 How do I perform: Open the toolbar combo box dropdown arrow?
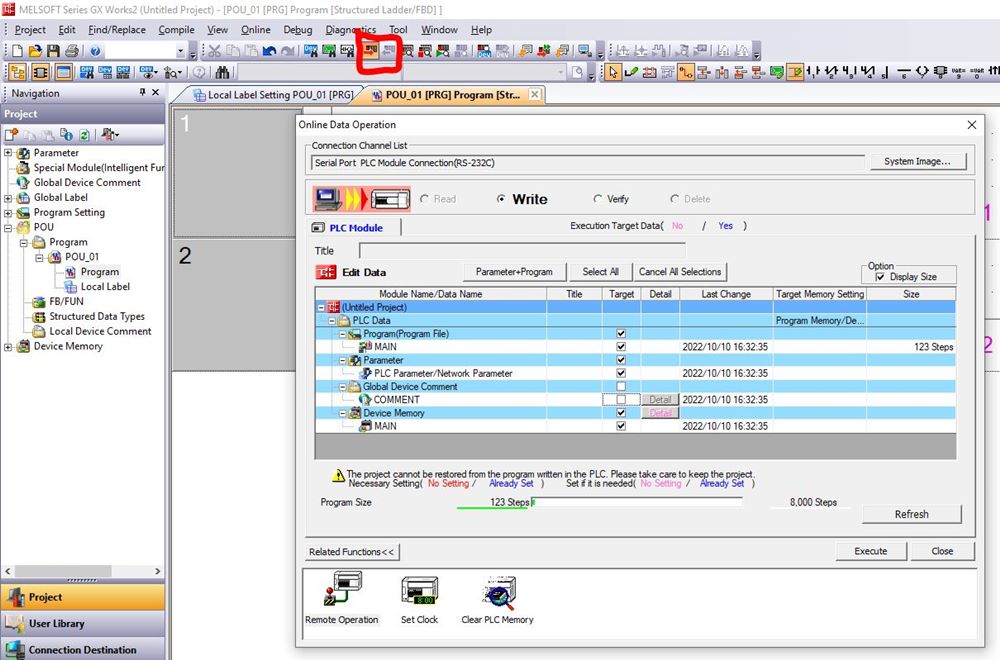click(x=180, y=51)
